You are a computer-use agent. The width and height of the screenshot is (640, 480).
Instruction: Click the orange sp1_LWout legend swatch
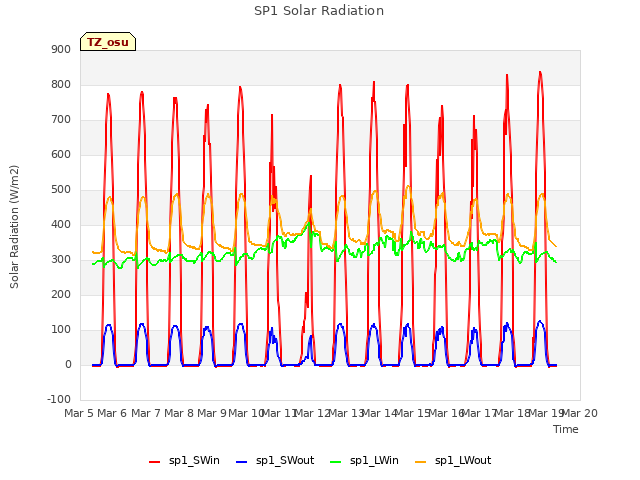point(420,462)
